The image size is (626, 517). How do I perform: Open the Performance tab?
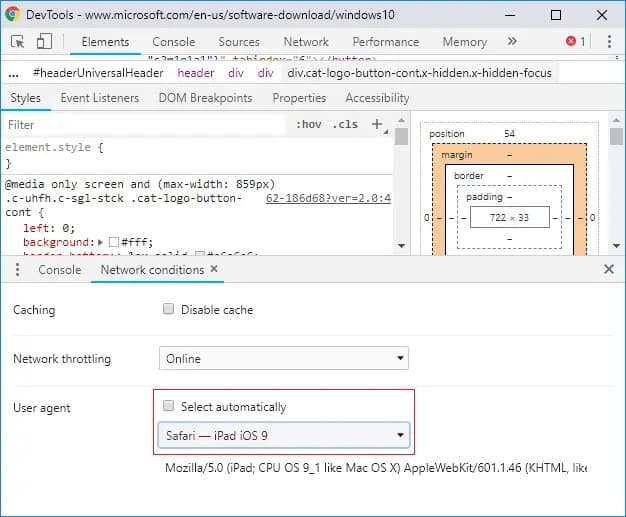click(386, 42)
